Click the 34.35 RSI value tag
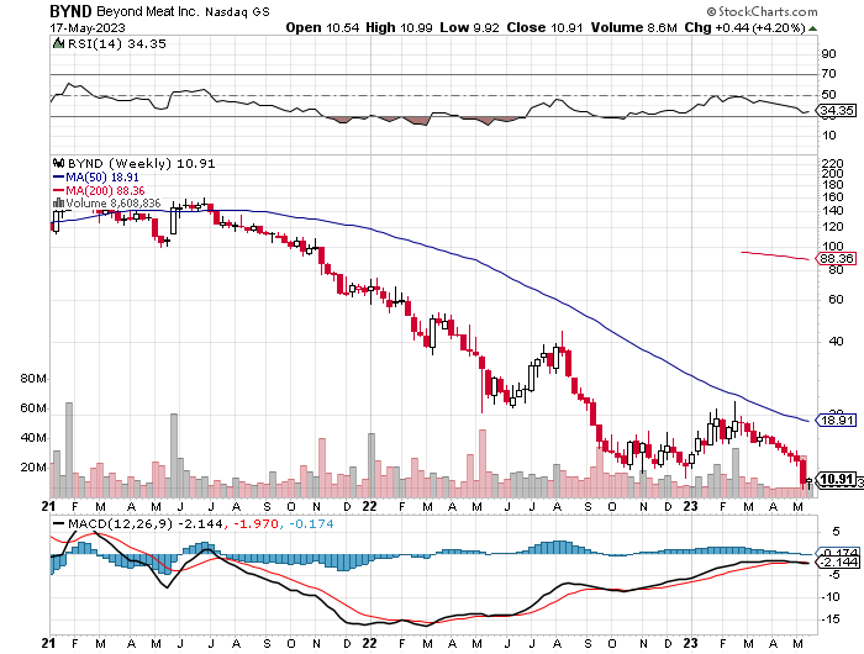The image size is (864, 654). coord(834,110)
